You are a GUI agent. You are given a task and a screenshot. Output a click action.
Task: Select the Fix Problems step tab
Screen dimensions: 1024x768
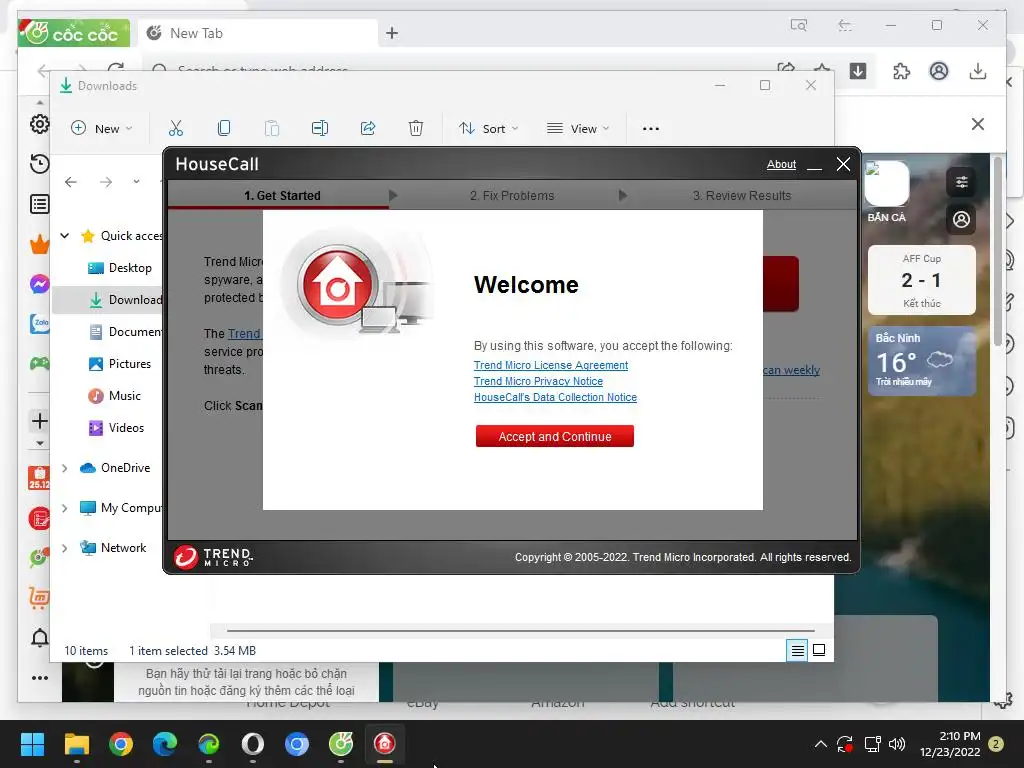(x=512, y=195)
